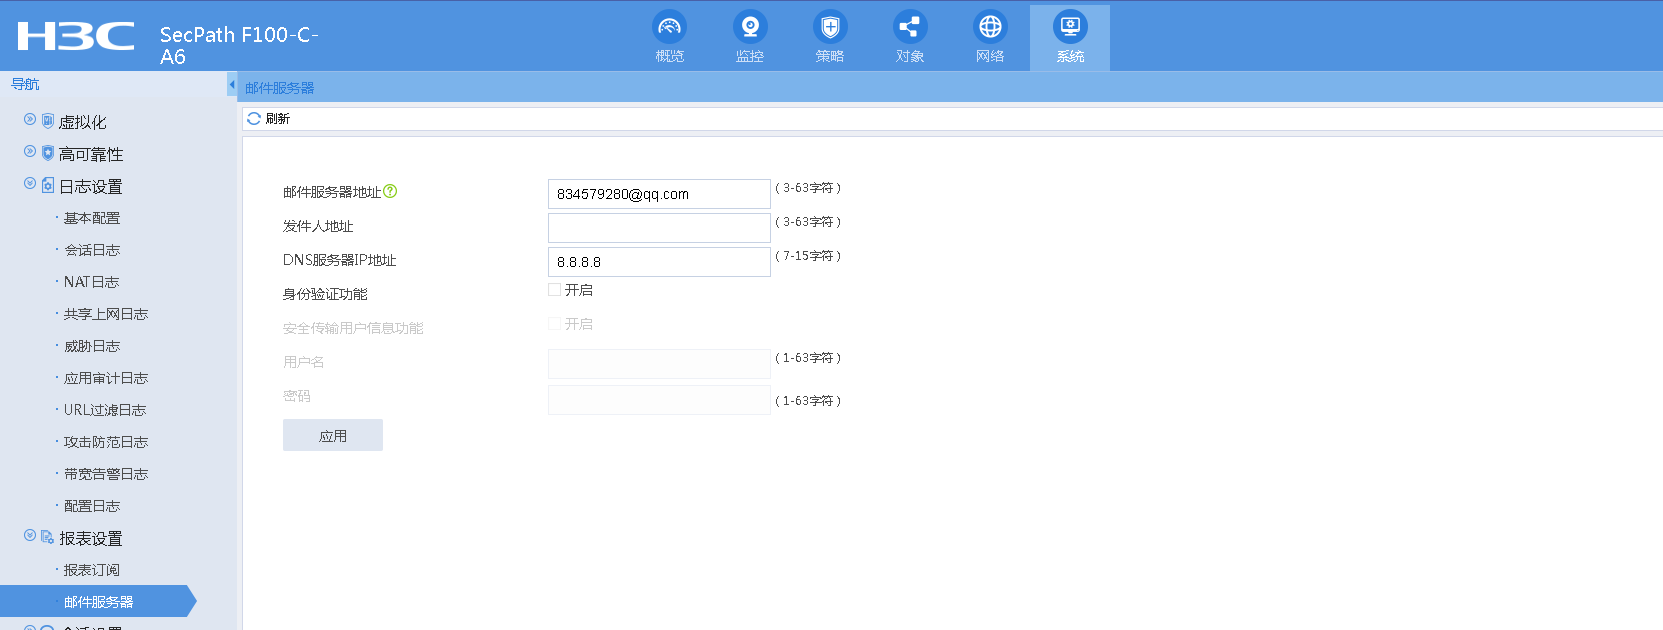Click the 邮件服务器 breadcrumb title

click(279, 88)
